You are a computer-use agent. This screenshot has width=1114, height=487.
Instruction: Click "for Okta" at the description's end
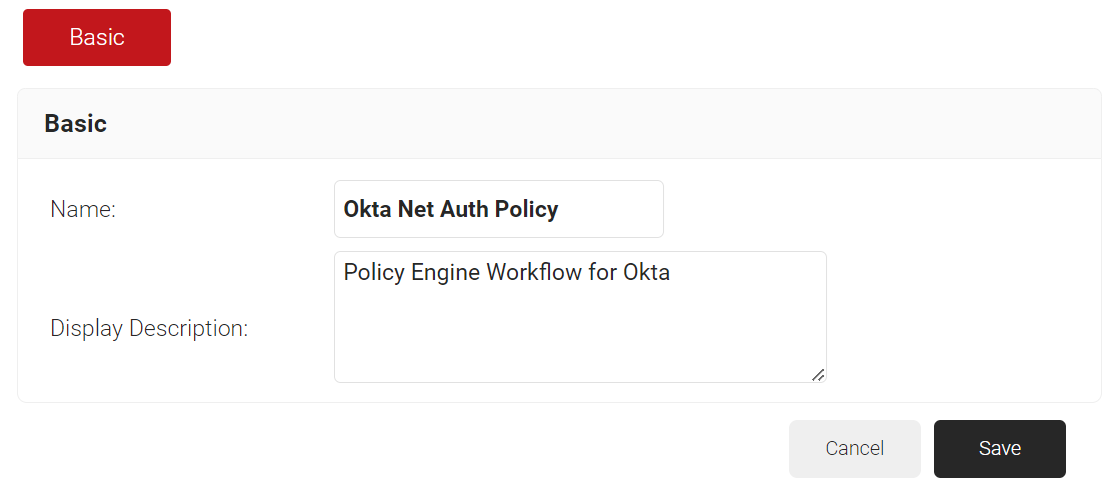point(629,272)
